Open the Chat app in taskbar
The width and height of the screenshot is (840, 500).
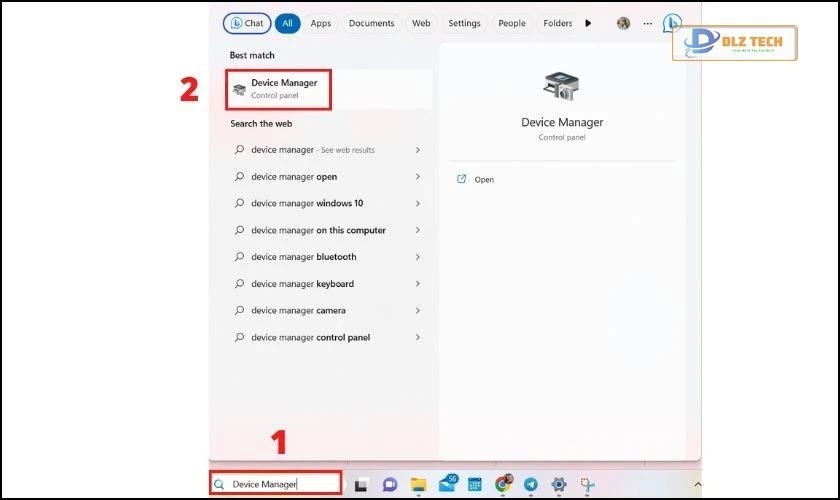pyautogui.click(x=389, y=484)
